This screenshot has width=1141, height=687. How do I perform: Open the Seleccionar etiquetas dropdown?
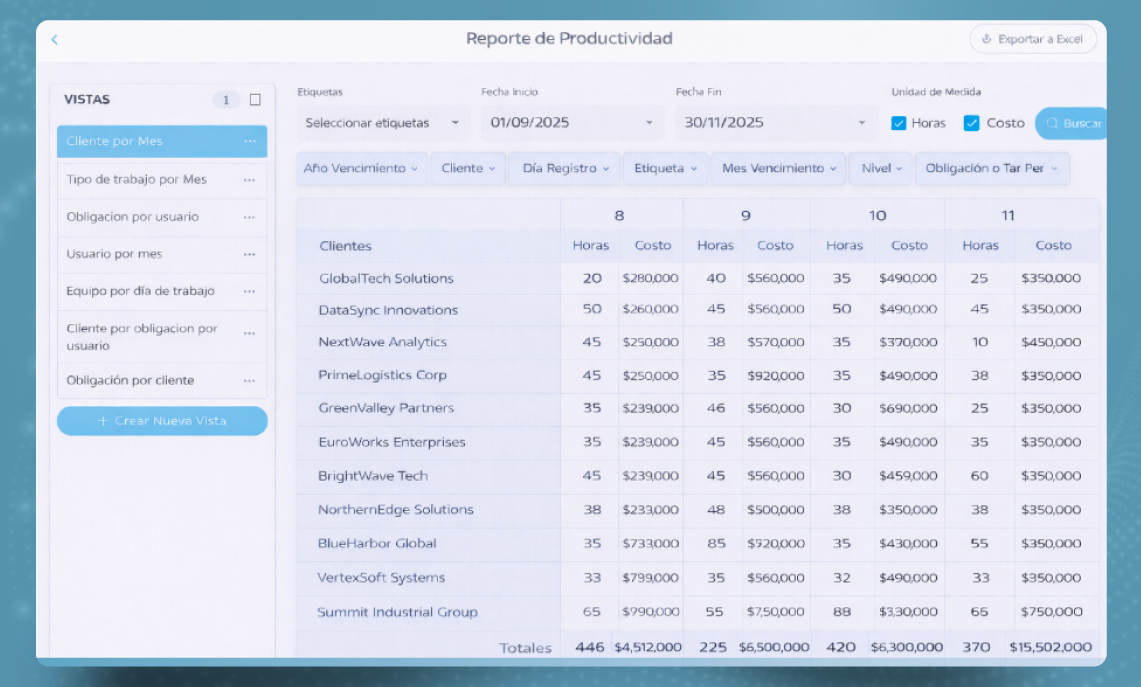pyautogui.click(x=383, y=123)
